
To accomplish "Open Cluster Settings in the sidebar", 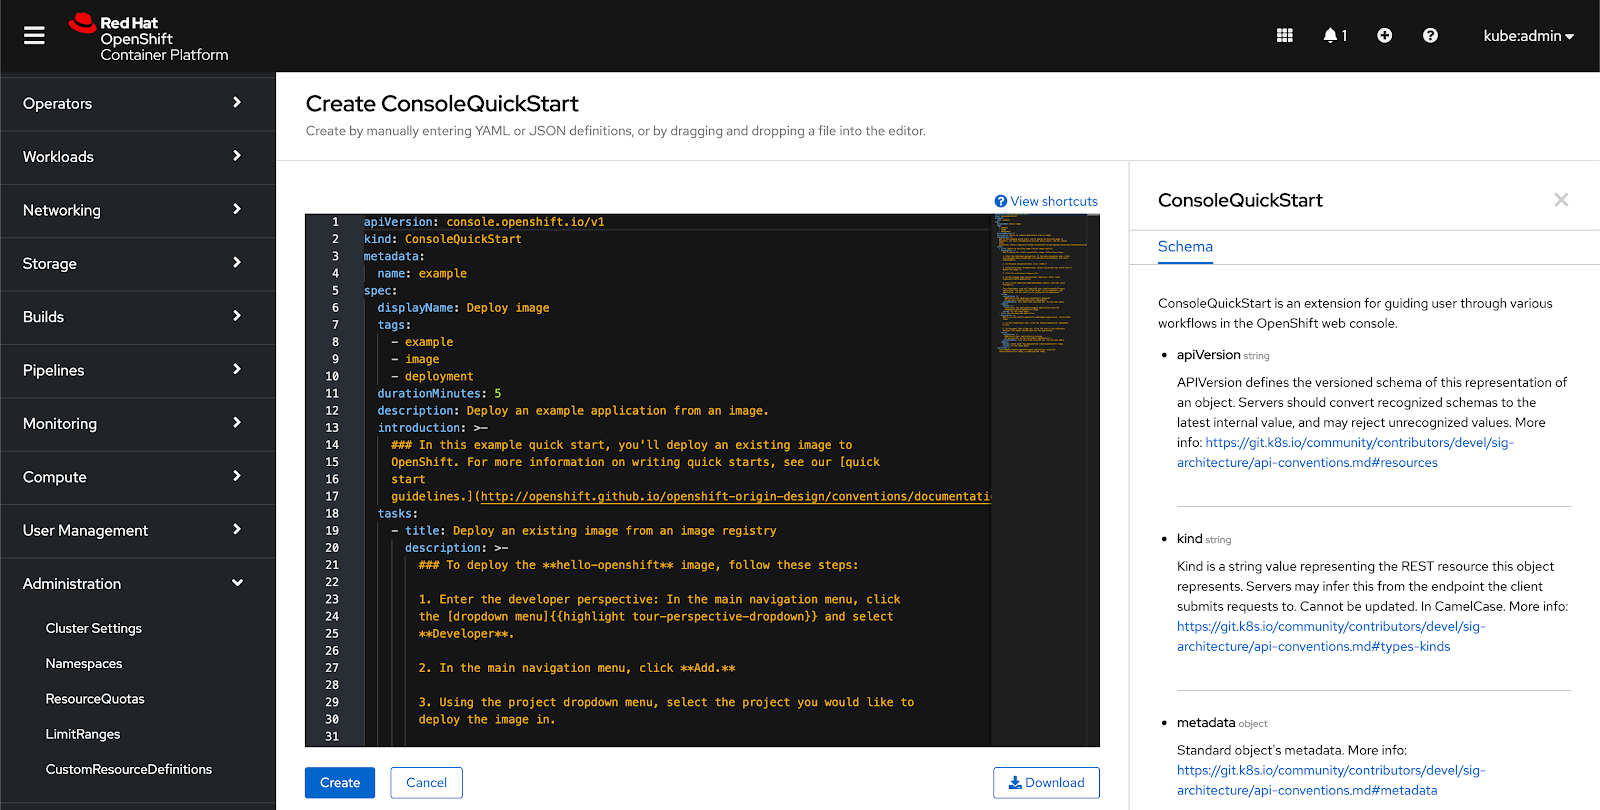I will point(94,628).
